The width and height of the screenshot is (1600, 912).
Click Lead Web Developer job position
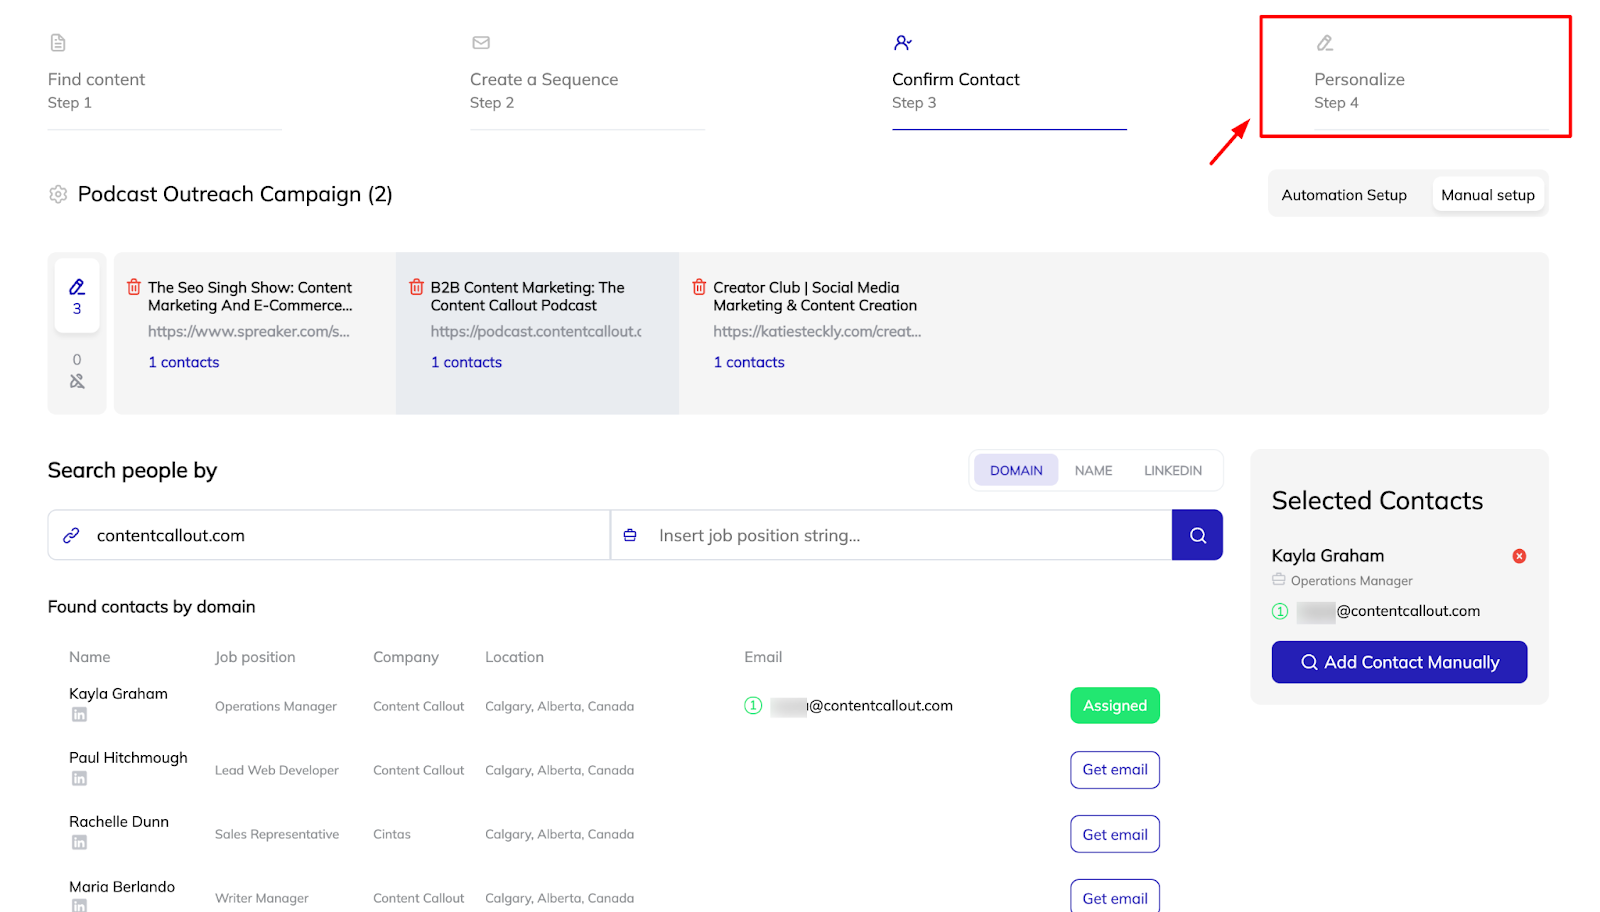coord(277,770)
